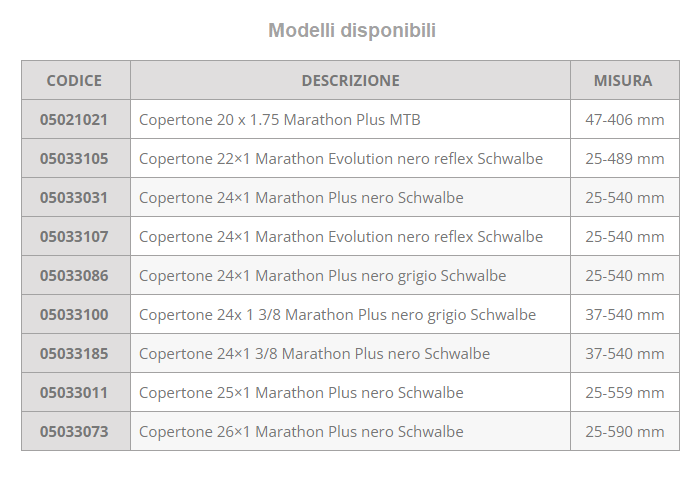Click product code 05033107
The width and height of the screenshot is (700, 500).
point(74,237)
